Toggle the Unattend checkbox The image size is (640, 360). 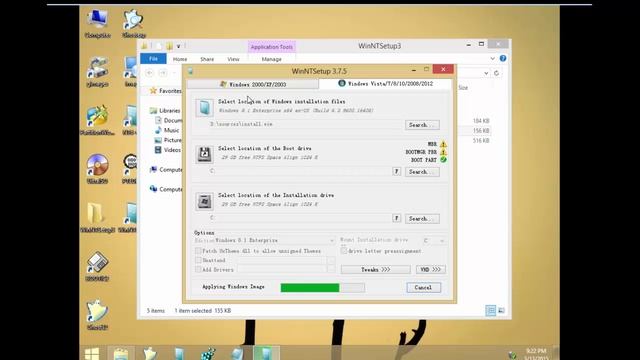pyautogui.click(x=198, y=260)
